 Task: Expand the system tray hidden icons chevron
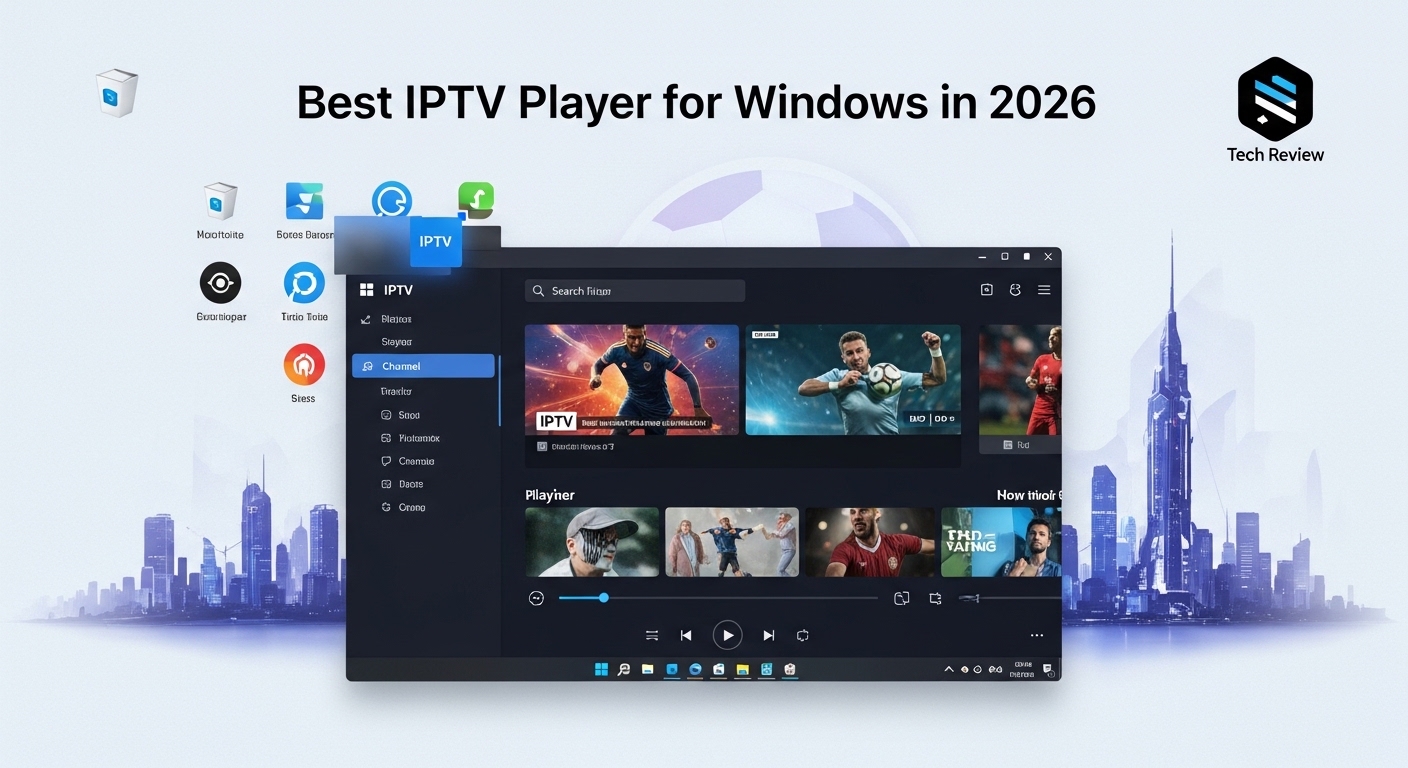coord(949,669)
